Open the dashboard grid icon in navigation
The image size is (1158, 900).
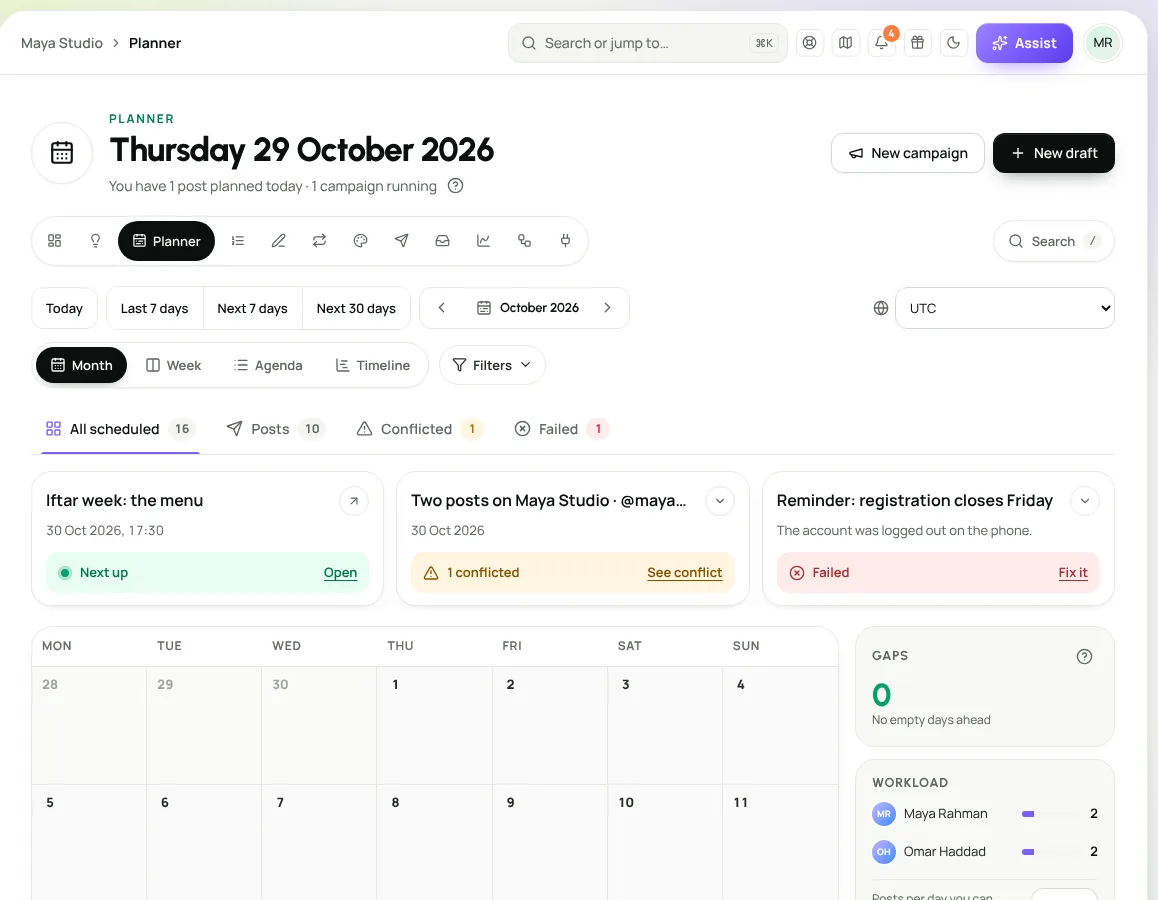tap(55, 241)
